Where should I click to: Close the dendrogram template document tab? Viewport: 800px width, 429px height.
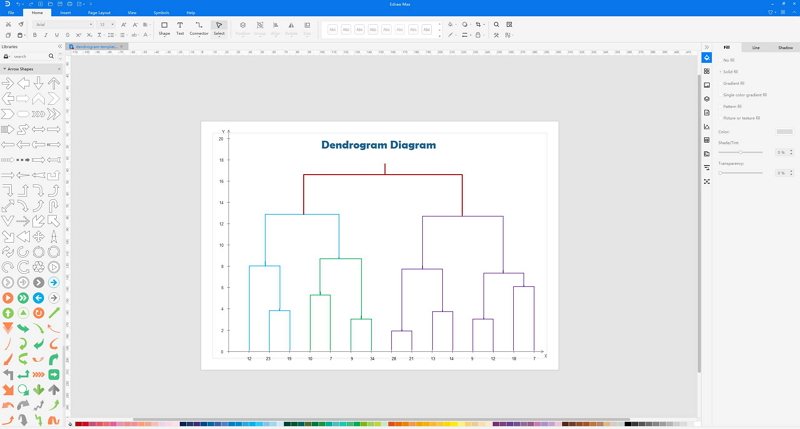[x=122, y=46]
